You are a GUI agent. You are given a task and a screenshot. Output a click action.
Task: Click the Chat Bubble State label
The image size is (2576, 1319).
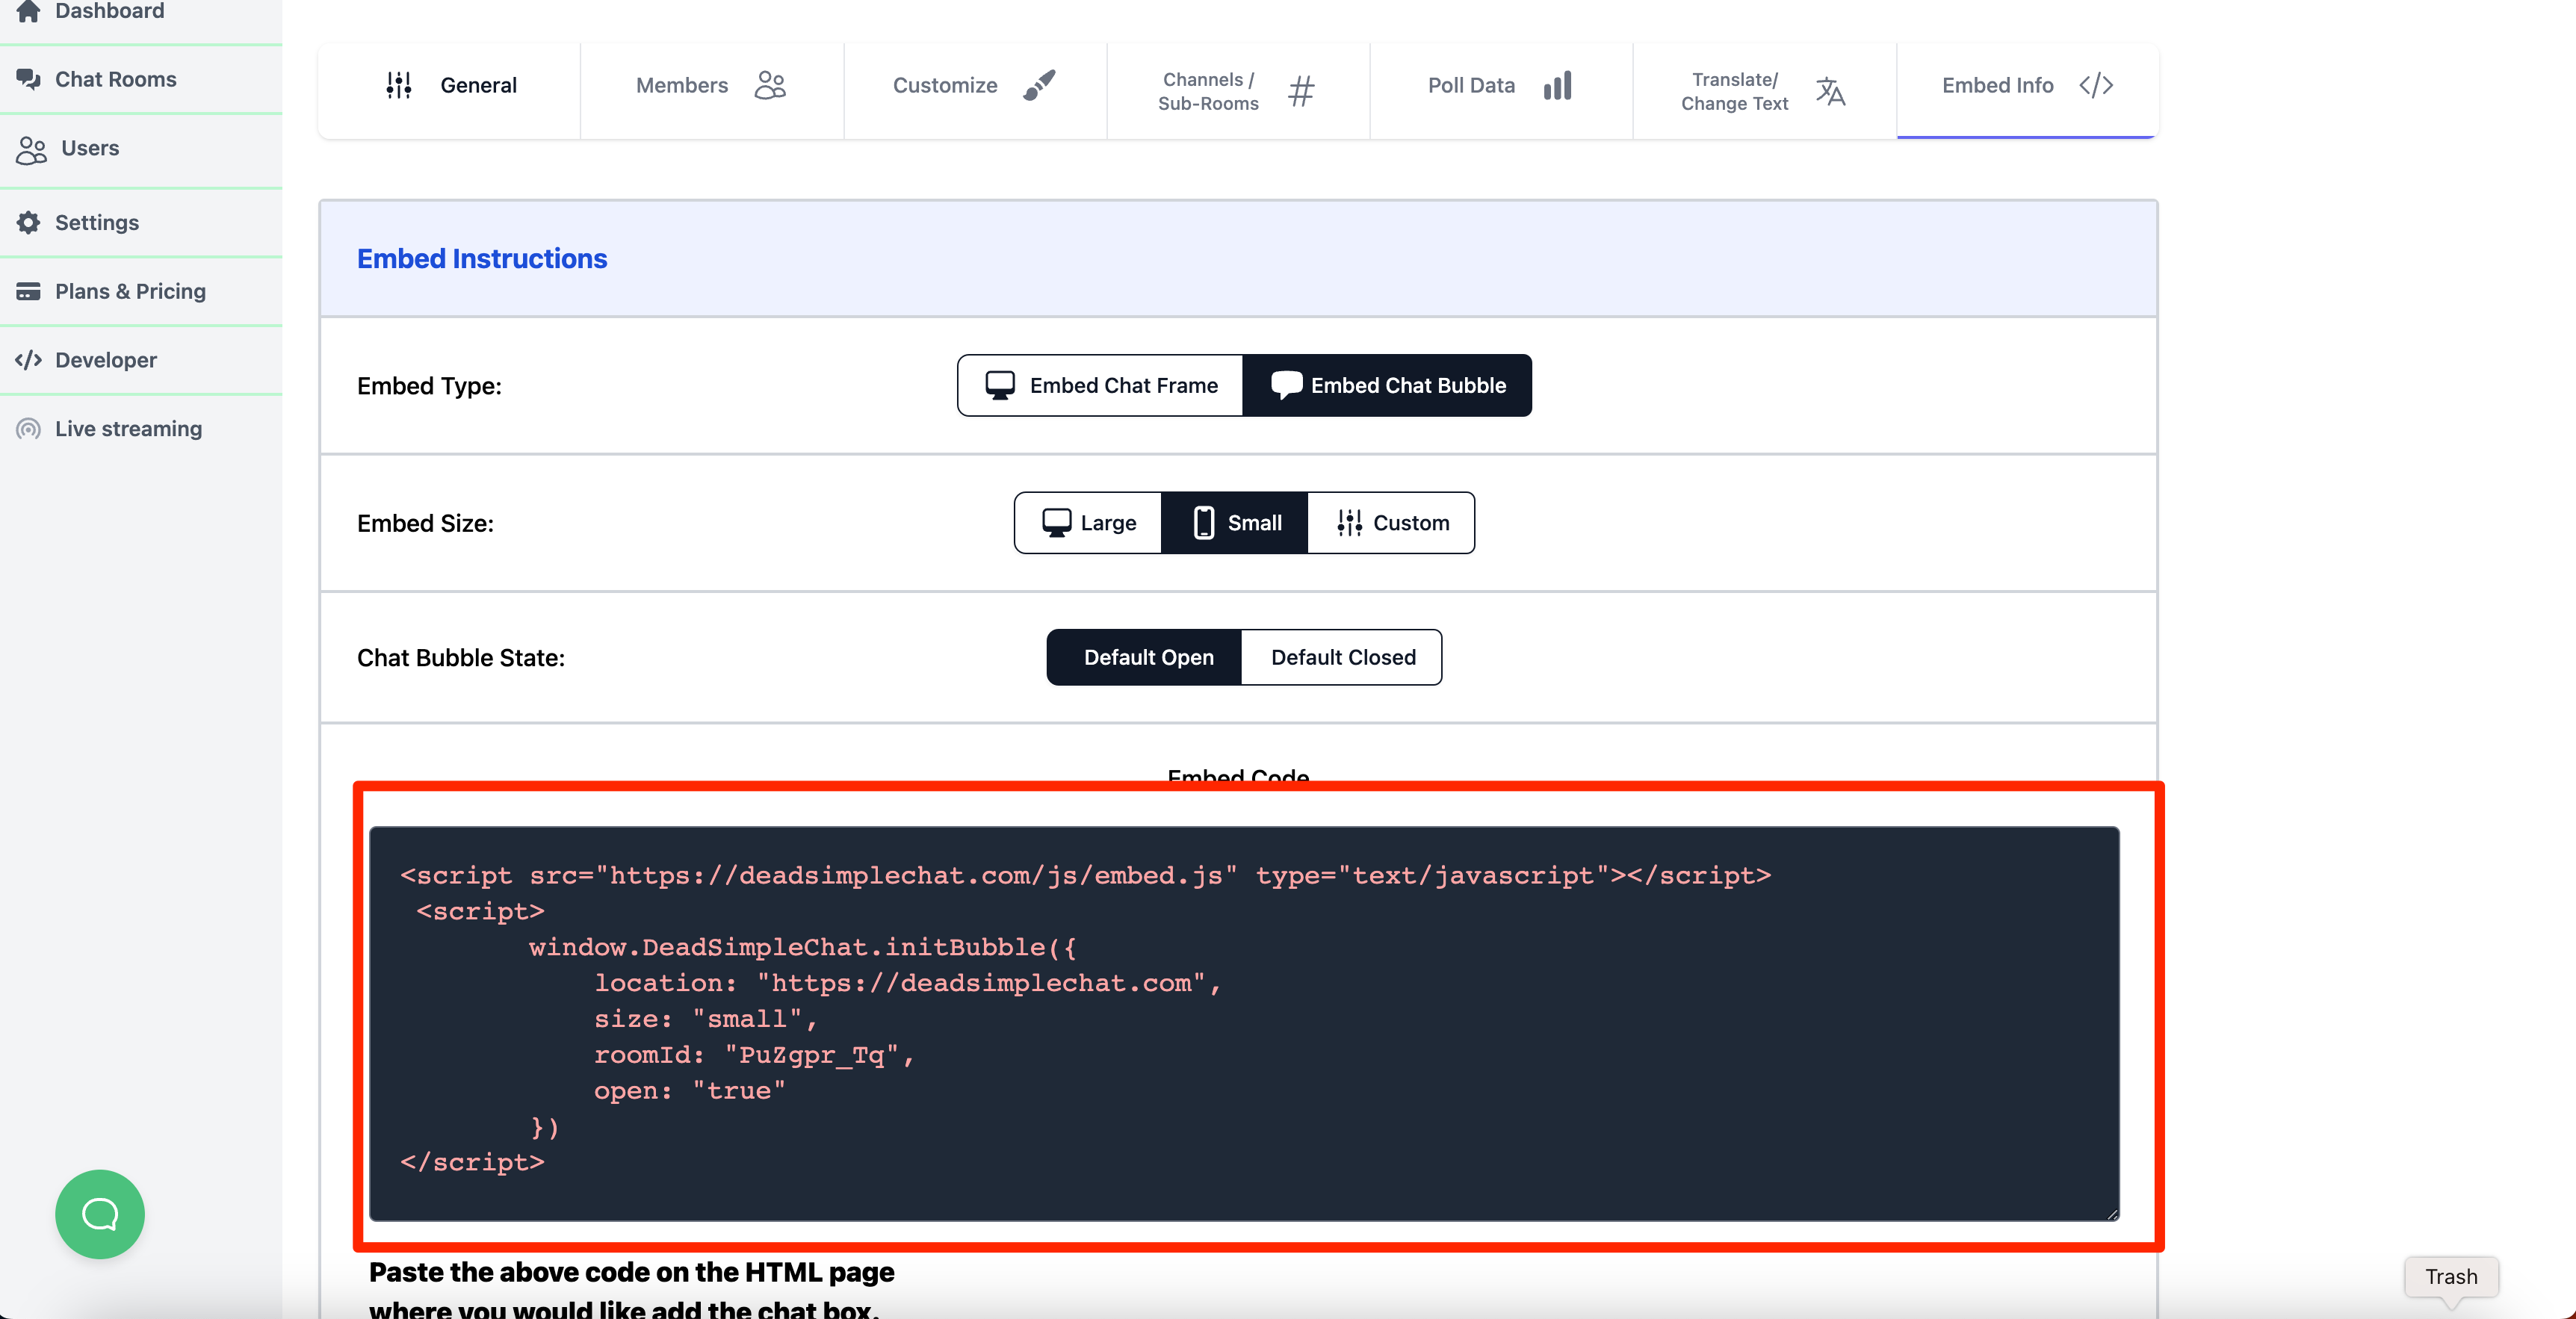pos(461,658)
